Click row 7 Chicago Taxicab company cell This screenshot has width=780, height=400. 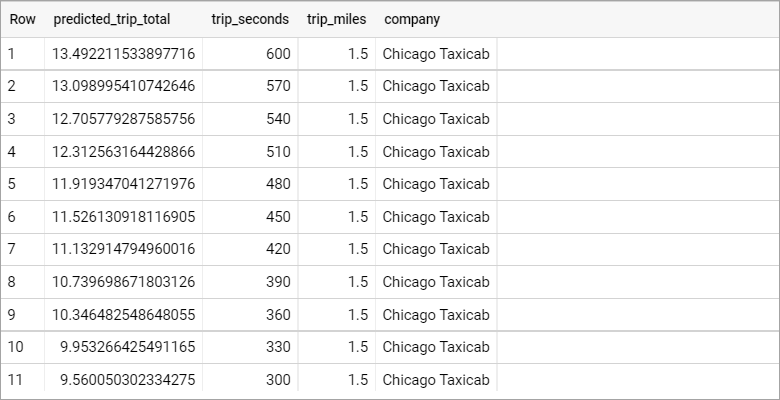[436, 249]
